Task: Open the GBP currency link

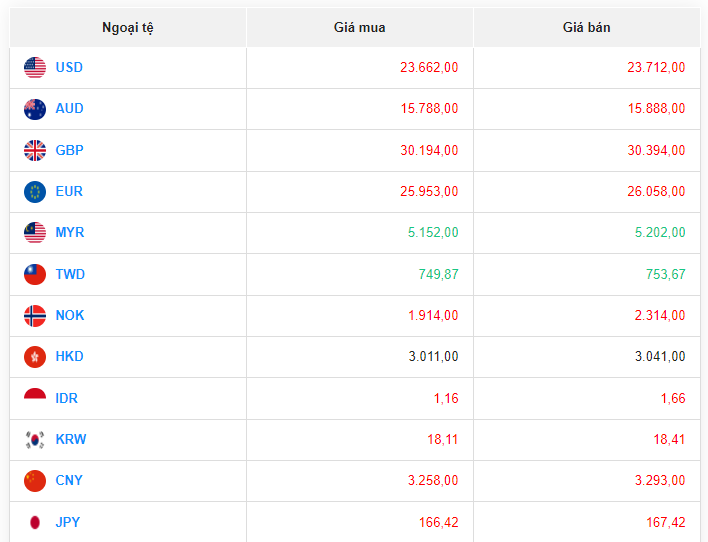Action: click(70, 150)
